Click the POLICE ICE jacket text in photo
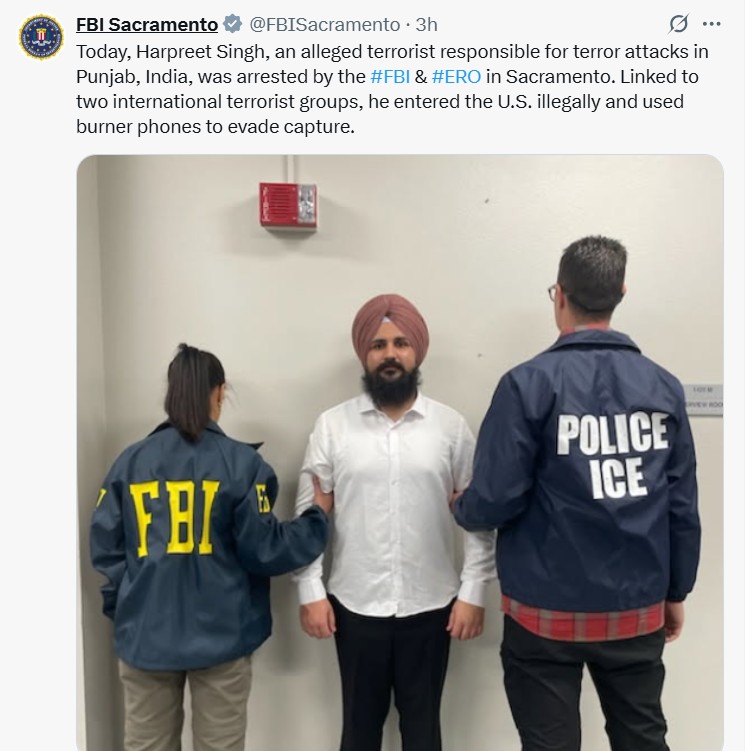The height and width of the screenshot is (751, 753). tap(613, 455)
